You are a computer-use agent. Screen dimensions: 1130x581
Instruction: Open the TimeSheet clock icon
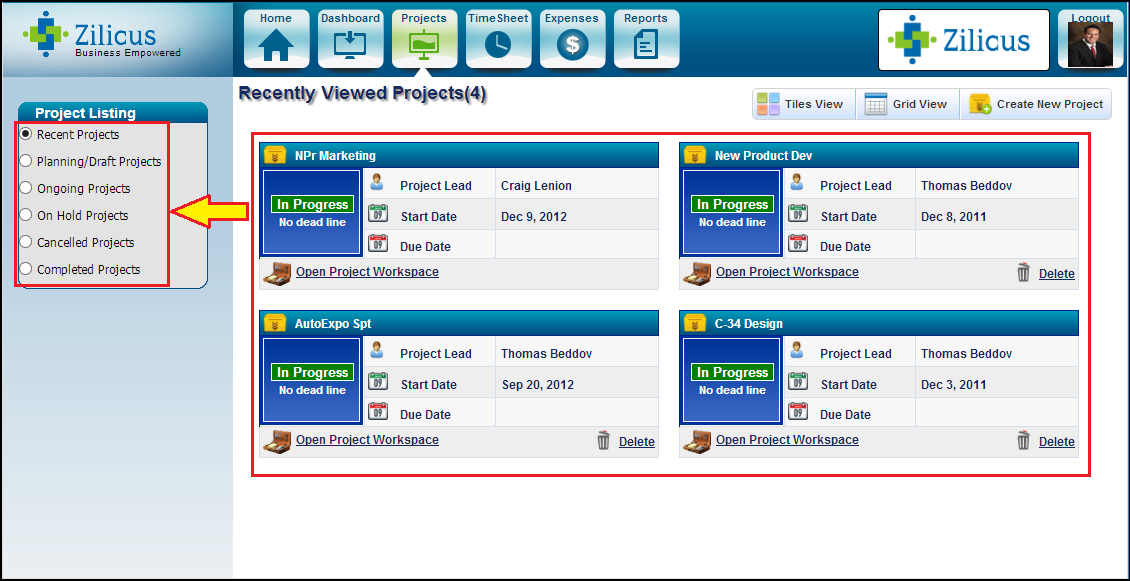pos(498,45)
